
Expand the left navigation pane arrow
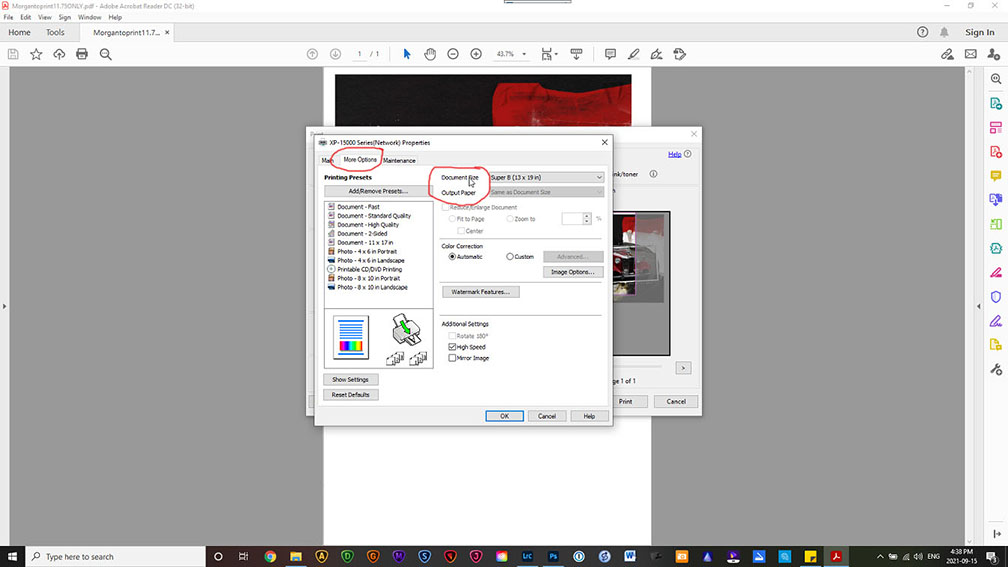4,307
